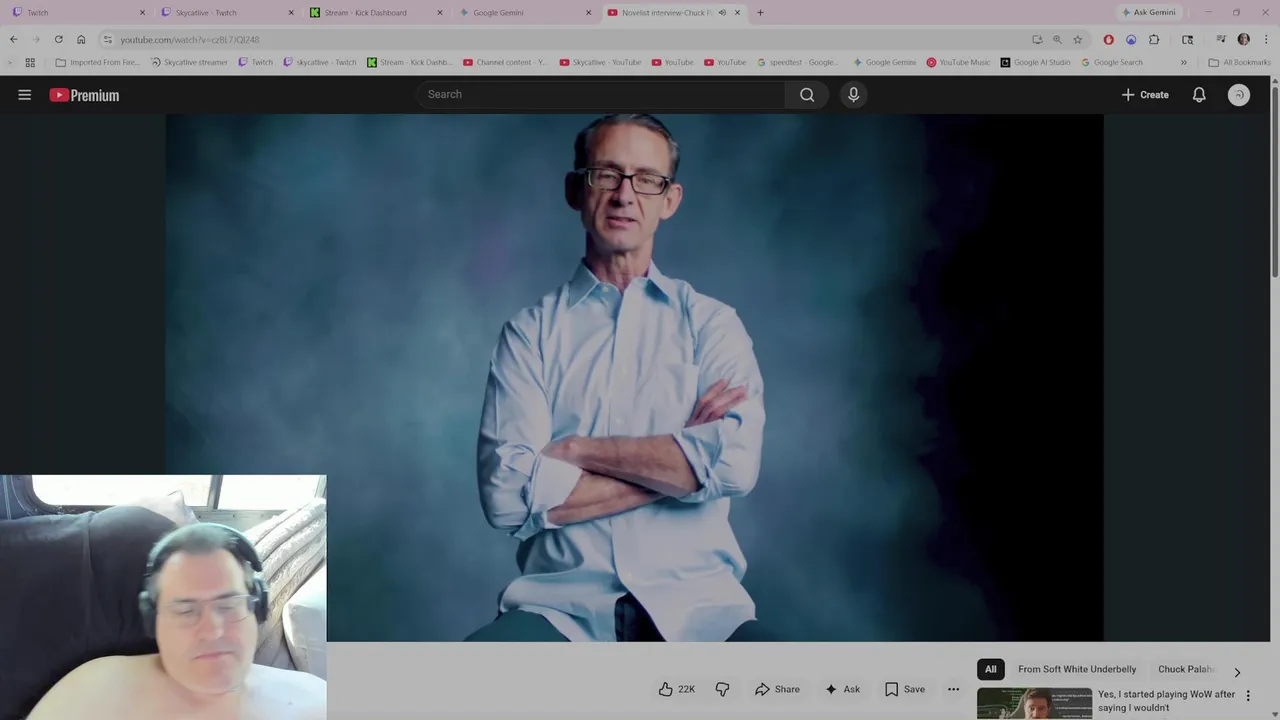Open a new browser tab
The width and height of the screenshot is (1280, 720).
coord(760,13)
